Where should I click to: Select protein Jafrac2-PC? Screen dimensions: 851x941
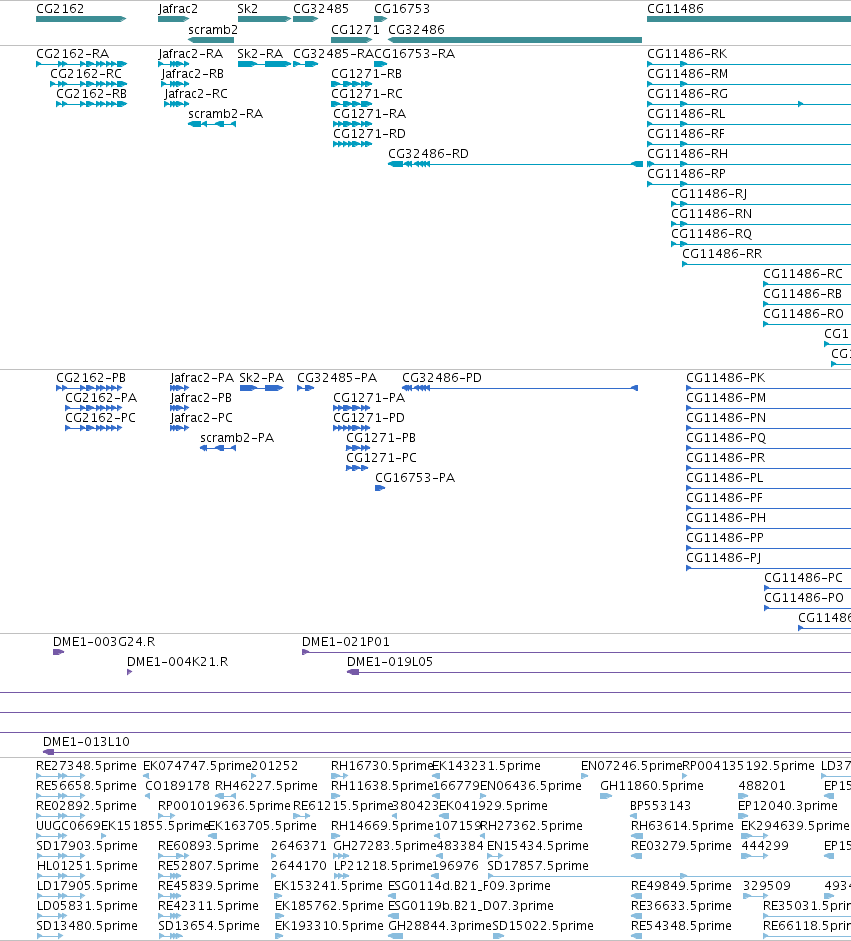tap(201, 418)
